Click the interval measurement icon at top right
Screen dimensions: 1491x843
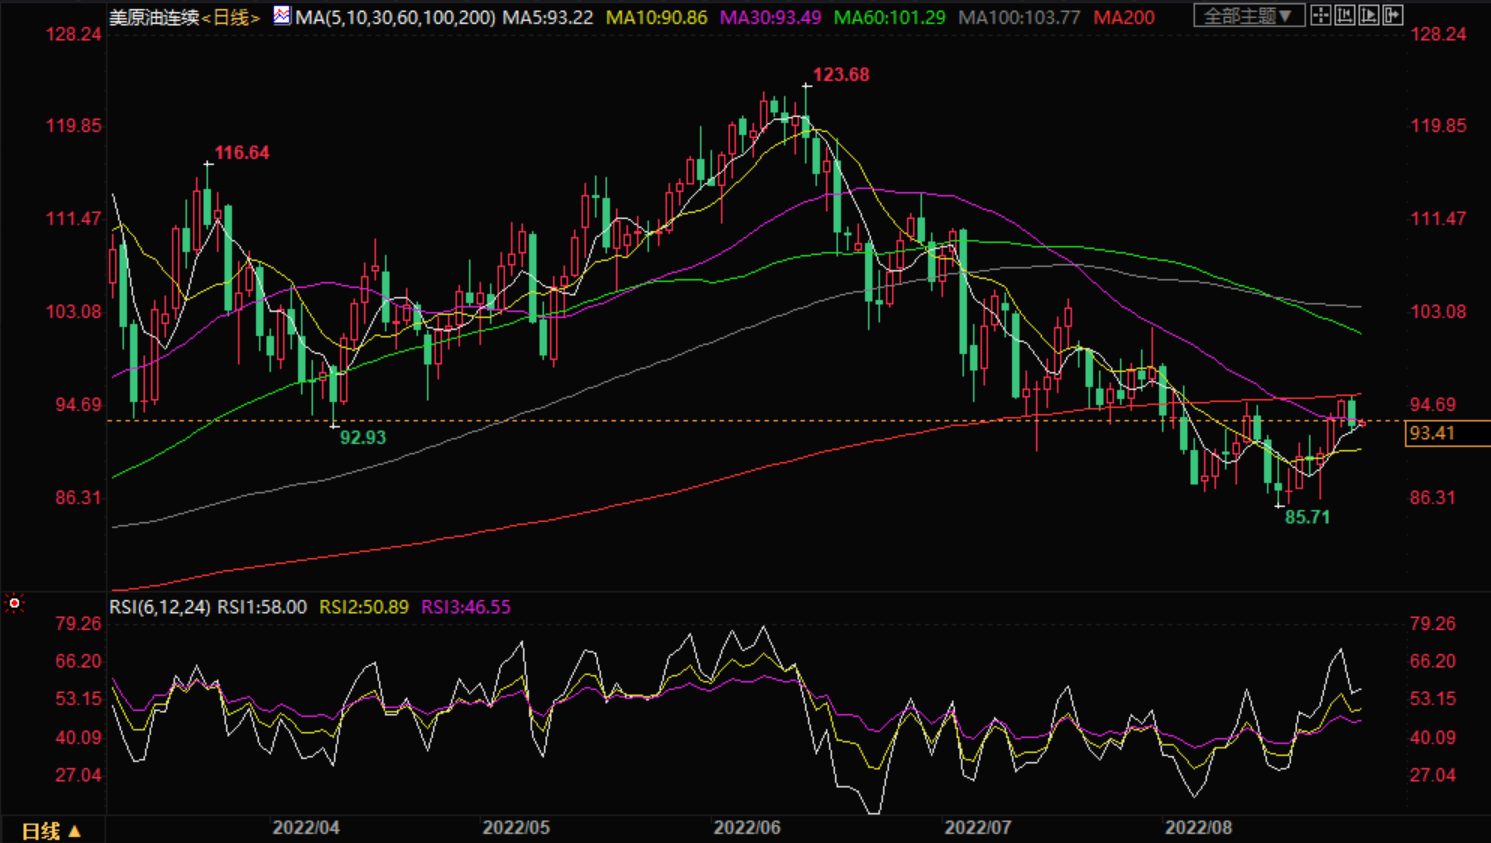pyautogui.click(x=1345, y=15)
